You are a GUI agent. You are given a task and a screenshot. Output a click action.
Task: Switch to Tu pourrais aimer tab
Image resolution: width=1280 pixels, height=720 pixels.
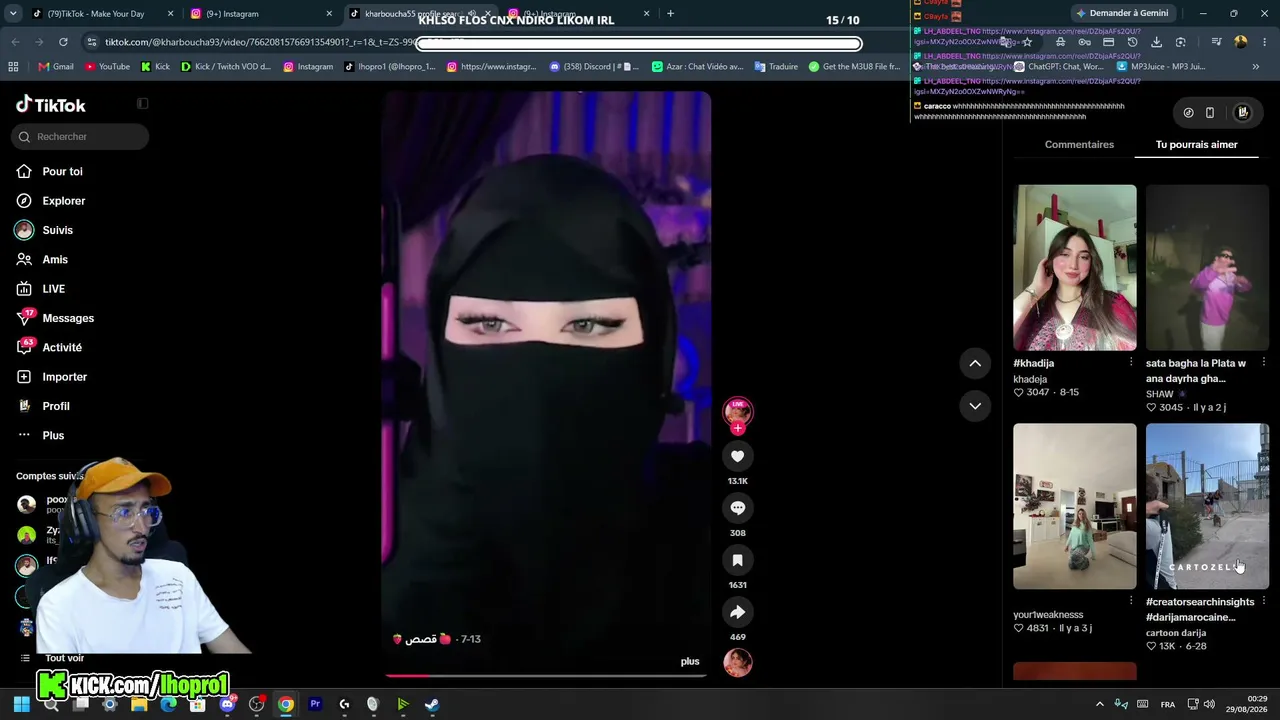click(x=1196, y=145)
